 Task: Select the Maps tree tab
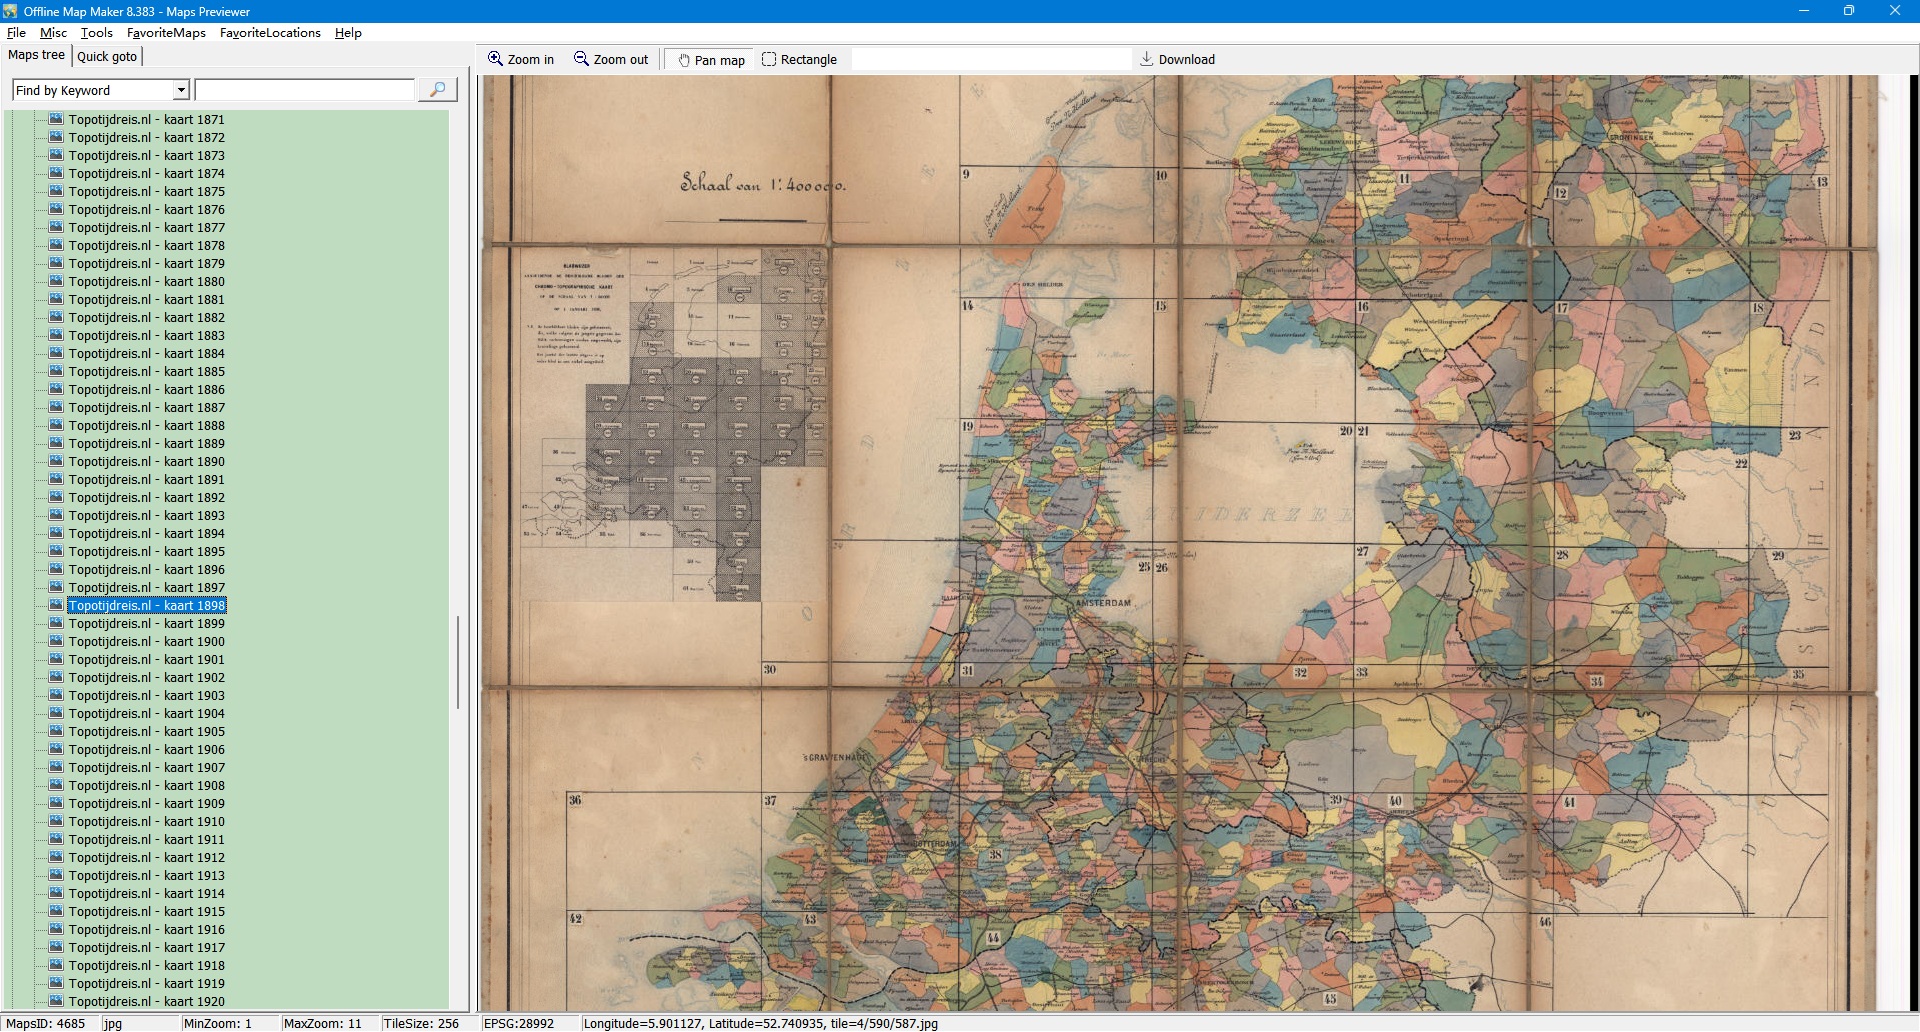point(37,55)
